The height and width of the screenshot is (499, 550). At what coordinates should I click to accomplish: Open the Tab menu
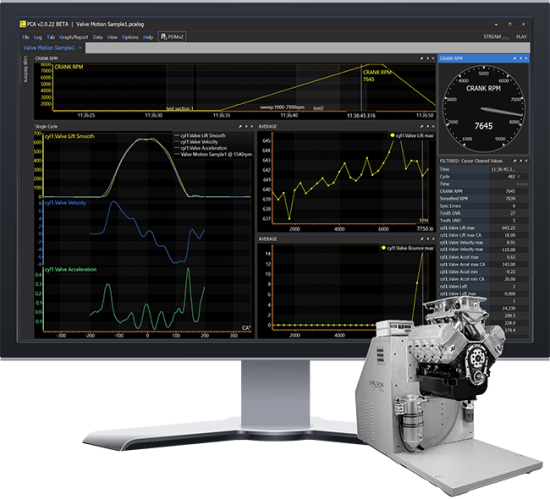[x=51, y=37]
